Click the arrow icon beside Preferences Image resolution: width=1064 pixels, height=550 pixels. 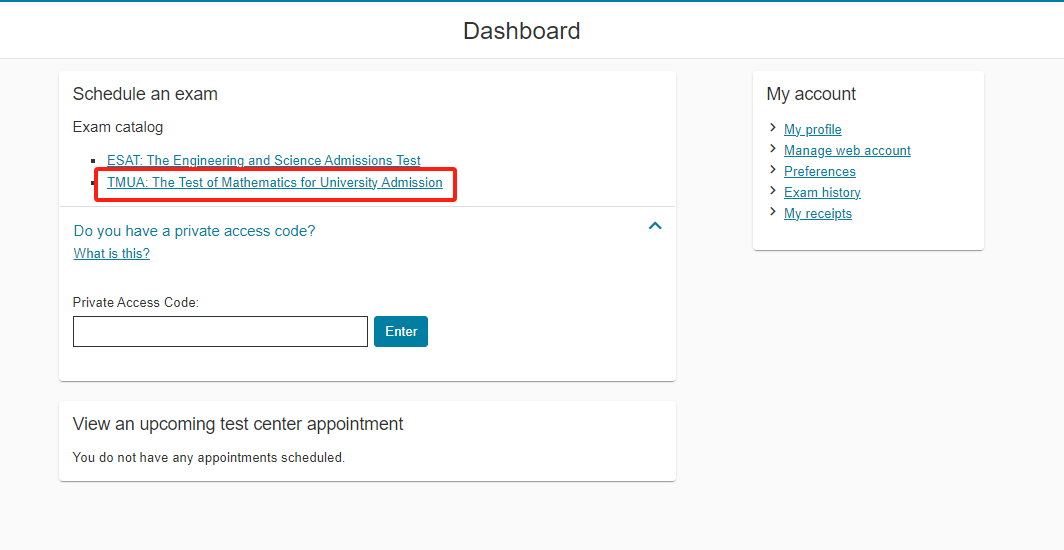pos(773,170)
